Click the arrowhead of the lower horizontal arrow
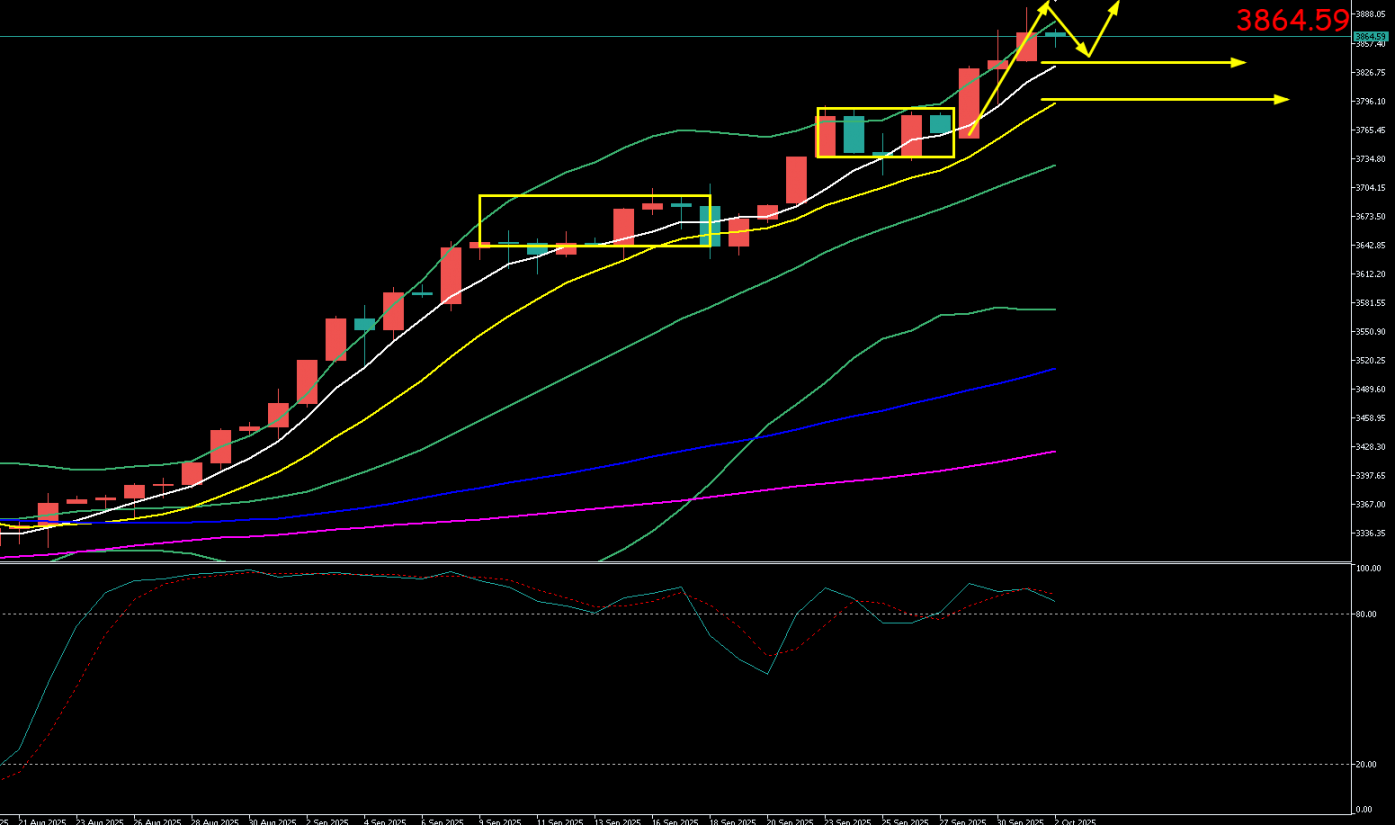The image size is (1395, 825). click(1282, 99)
